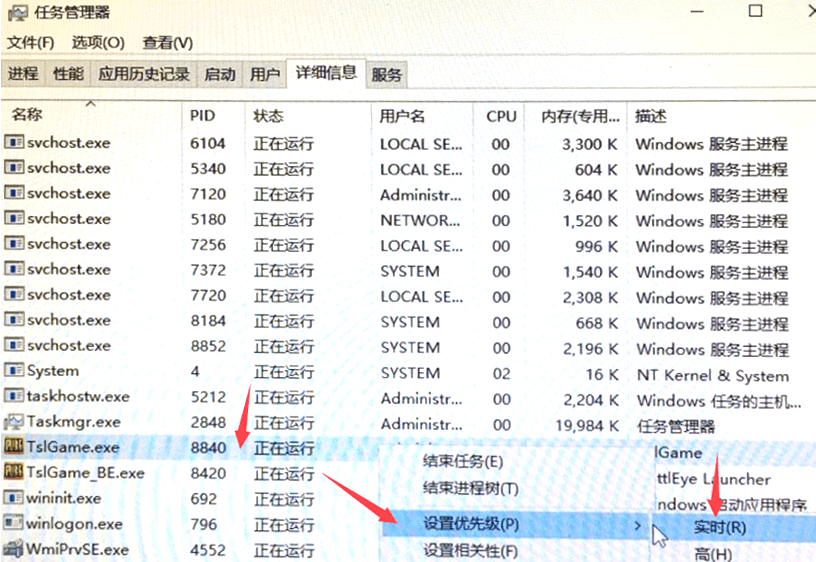The image size is (816, 562).
Task: Click the TslGame_BE.exe process icon
Action: (x=14, y=473)
